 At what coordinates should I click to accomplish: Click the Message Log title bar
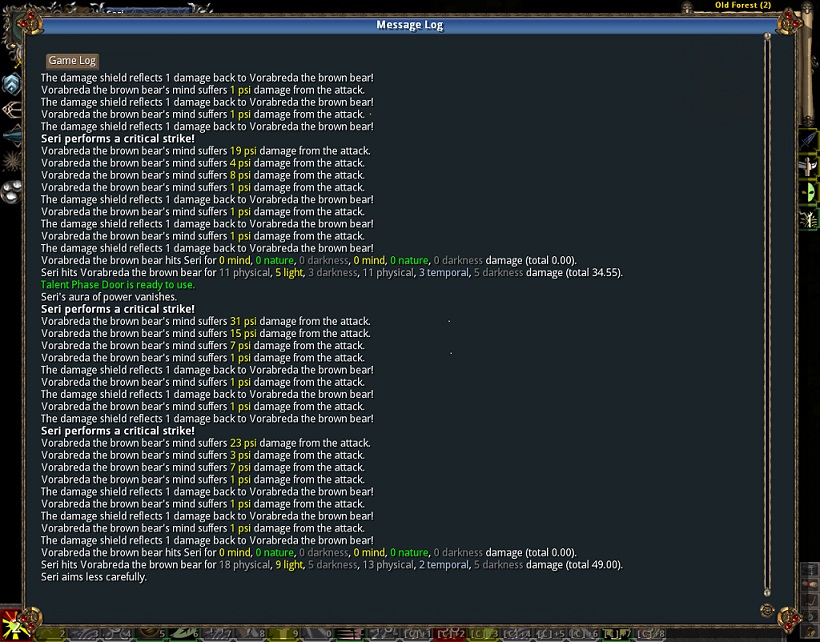pos(410,25)
